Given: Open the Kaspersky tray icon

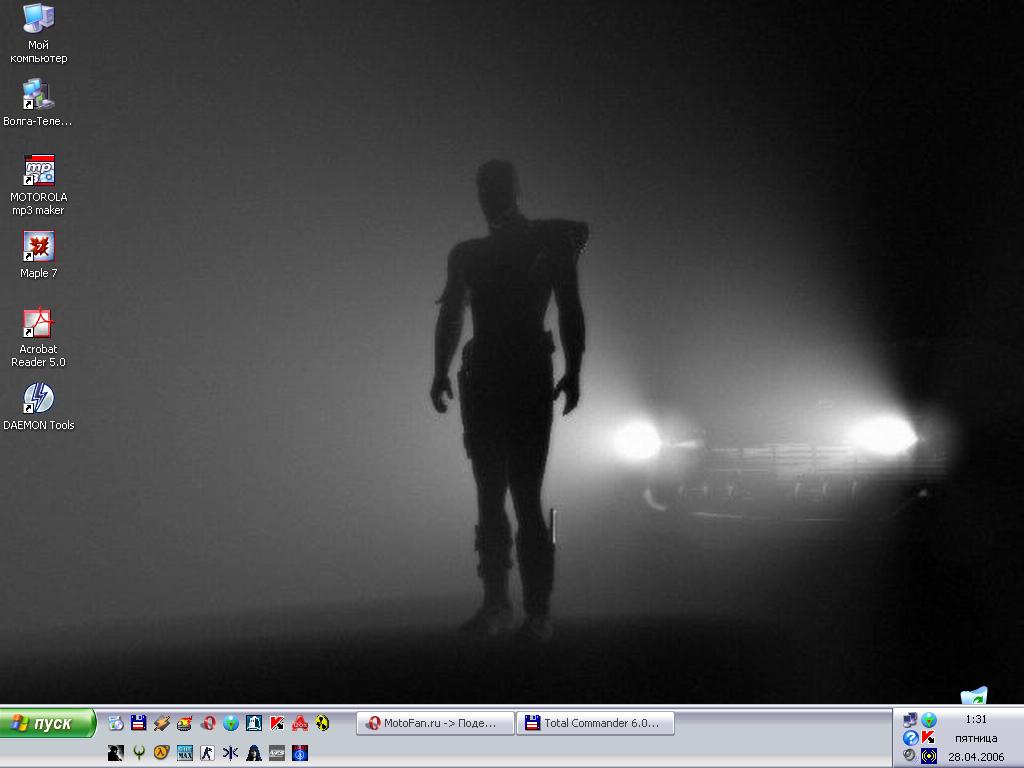Looking at the screenshot, I should coord(929,738).
